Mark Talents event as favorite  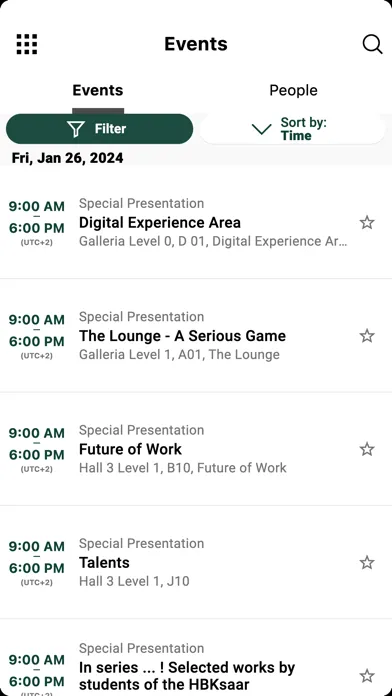[367, 563]
